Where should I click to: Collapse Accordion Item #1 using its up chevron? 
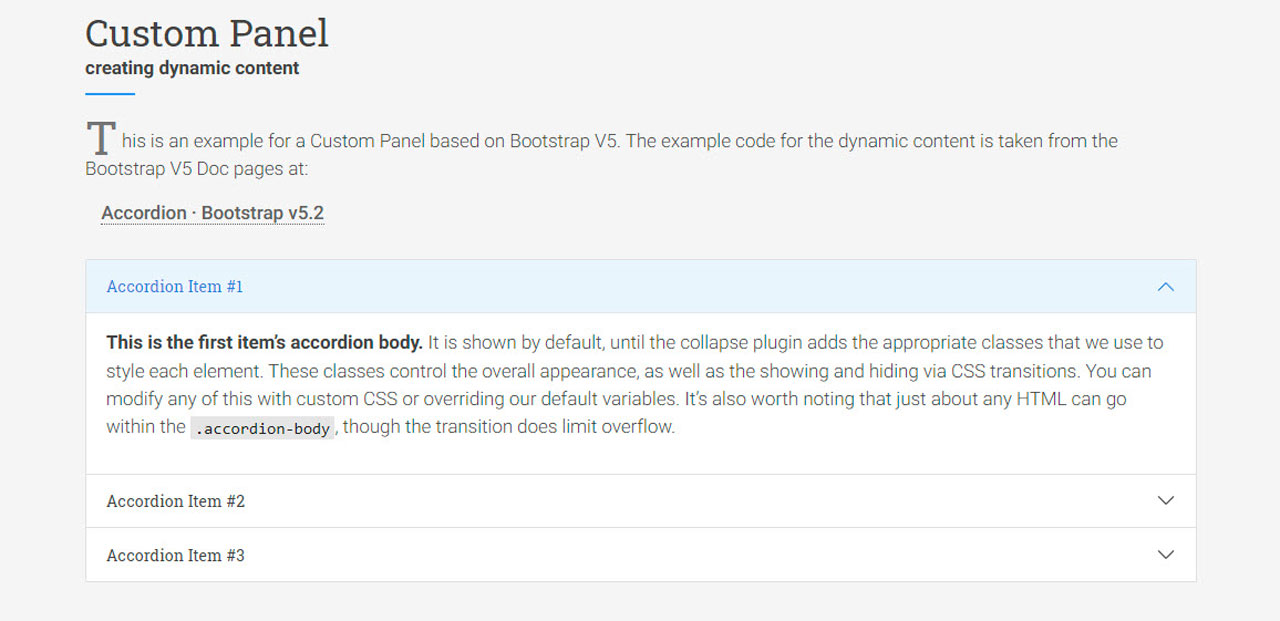click(x=1165, y=287)
